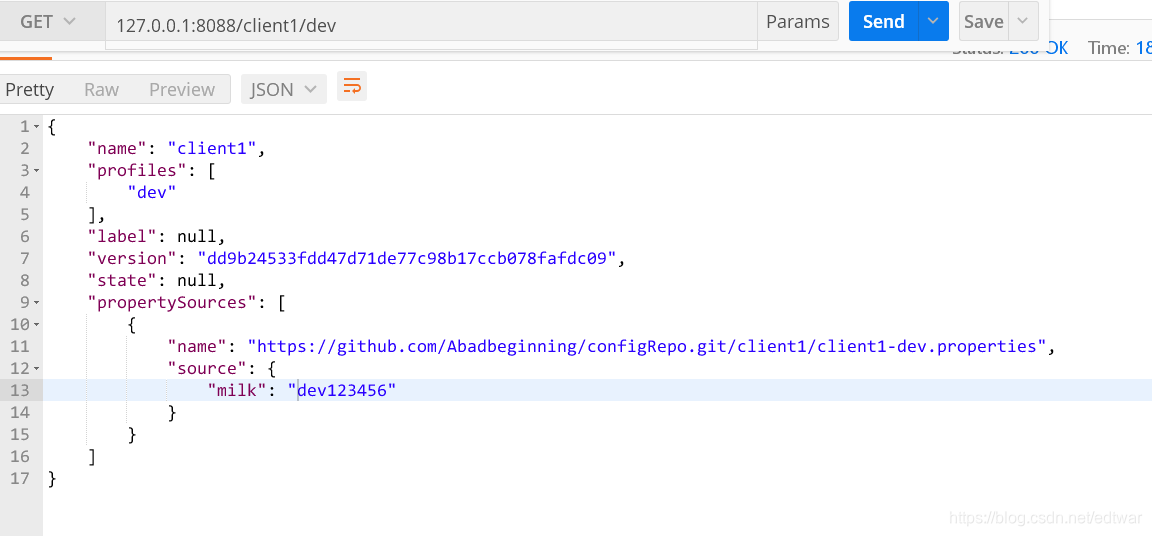Select the "dev123456" milk value
This screenshot has height=536, width=1152.
342,391
